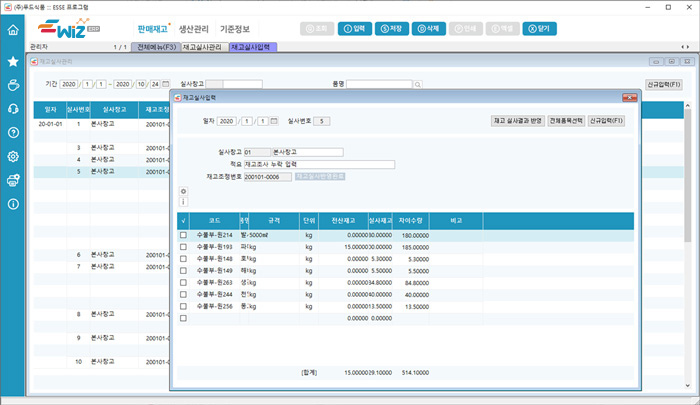Screen dimensions: 700x405
Task: Open the 기준정보 top menu
Action: [x=235, y=29]
